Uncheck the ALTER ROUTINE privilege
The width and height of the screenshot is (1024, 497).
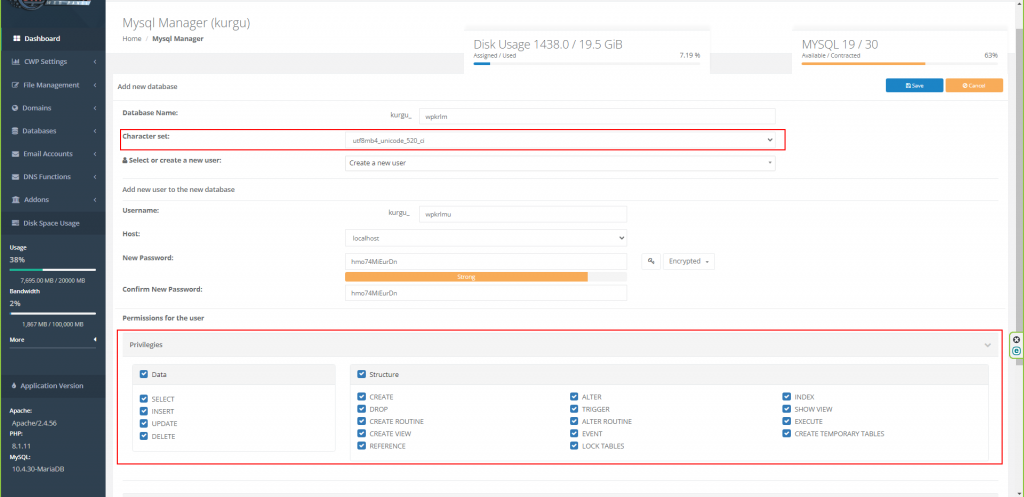coord(574,421)
